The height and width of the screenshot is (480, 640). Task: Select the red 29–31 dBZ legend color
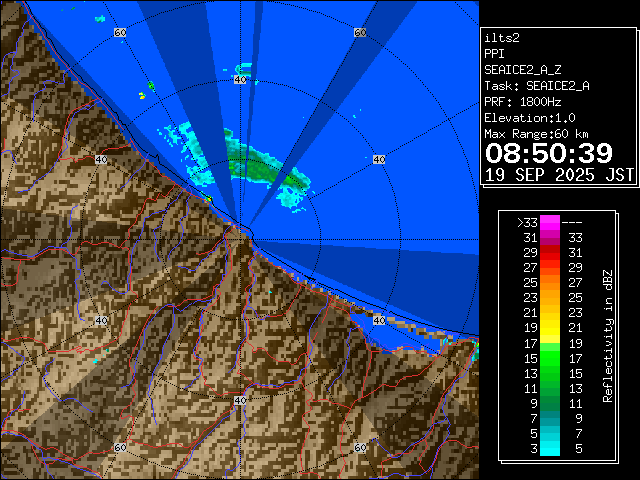[x=550, y=253]
